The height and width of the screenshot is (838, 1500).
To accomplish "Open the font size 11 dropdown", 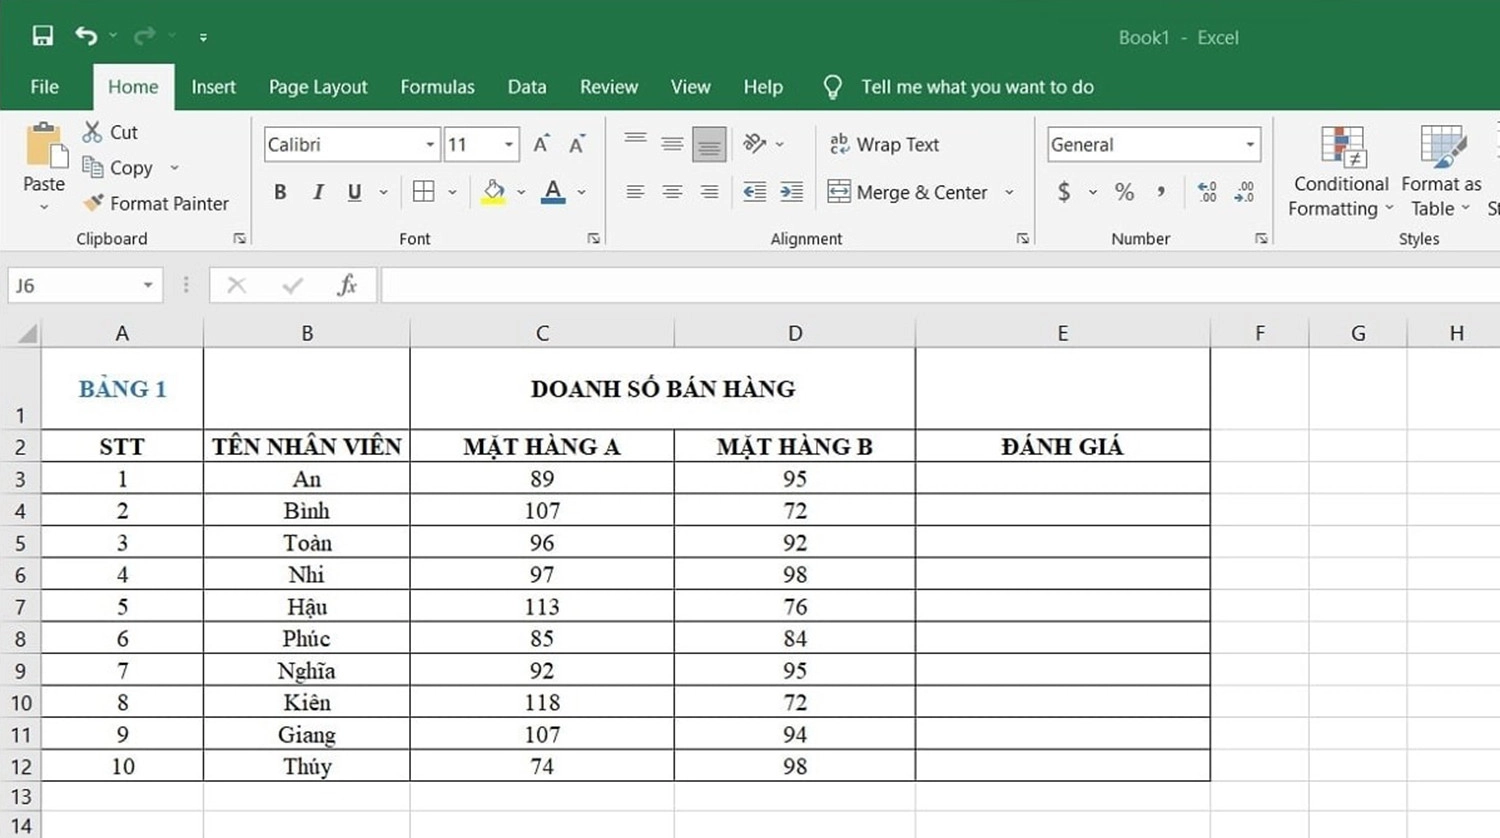I will coord(509,145).
